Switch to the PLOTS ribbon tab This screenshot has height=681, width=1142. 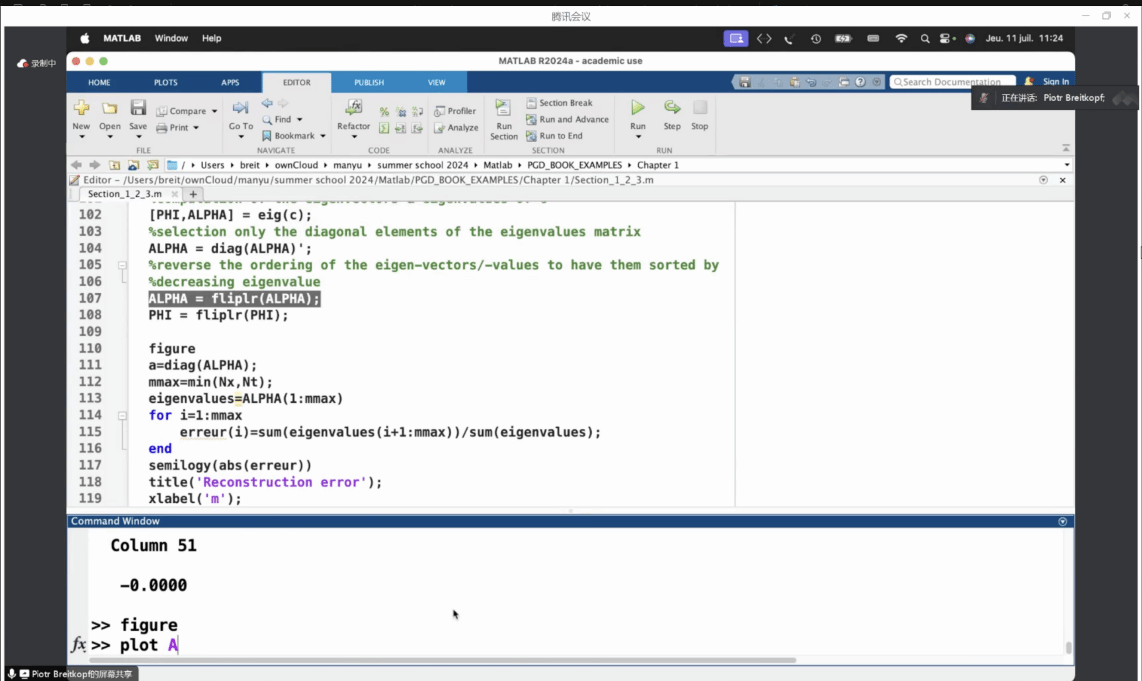click(x=165, y=82)
